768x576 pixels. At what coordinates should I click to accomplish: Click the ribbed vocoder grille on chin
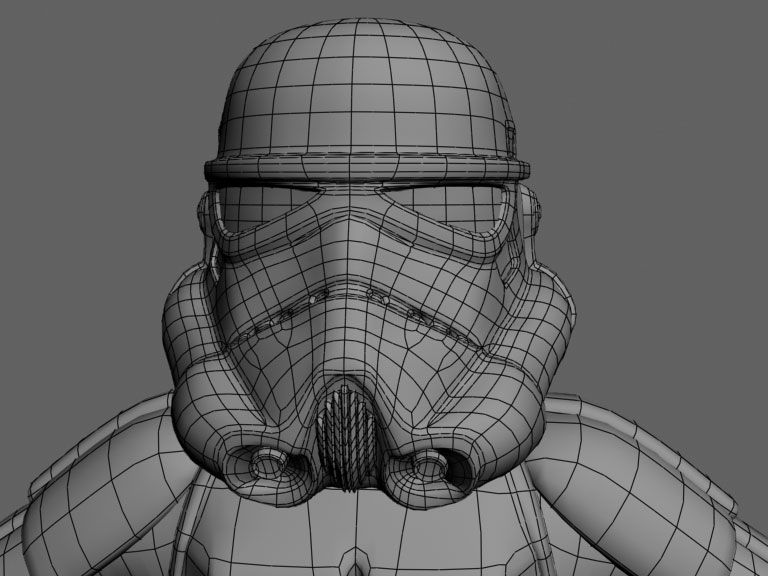(x=346, y=437)
